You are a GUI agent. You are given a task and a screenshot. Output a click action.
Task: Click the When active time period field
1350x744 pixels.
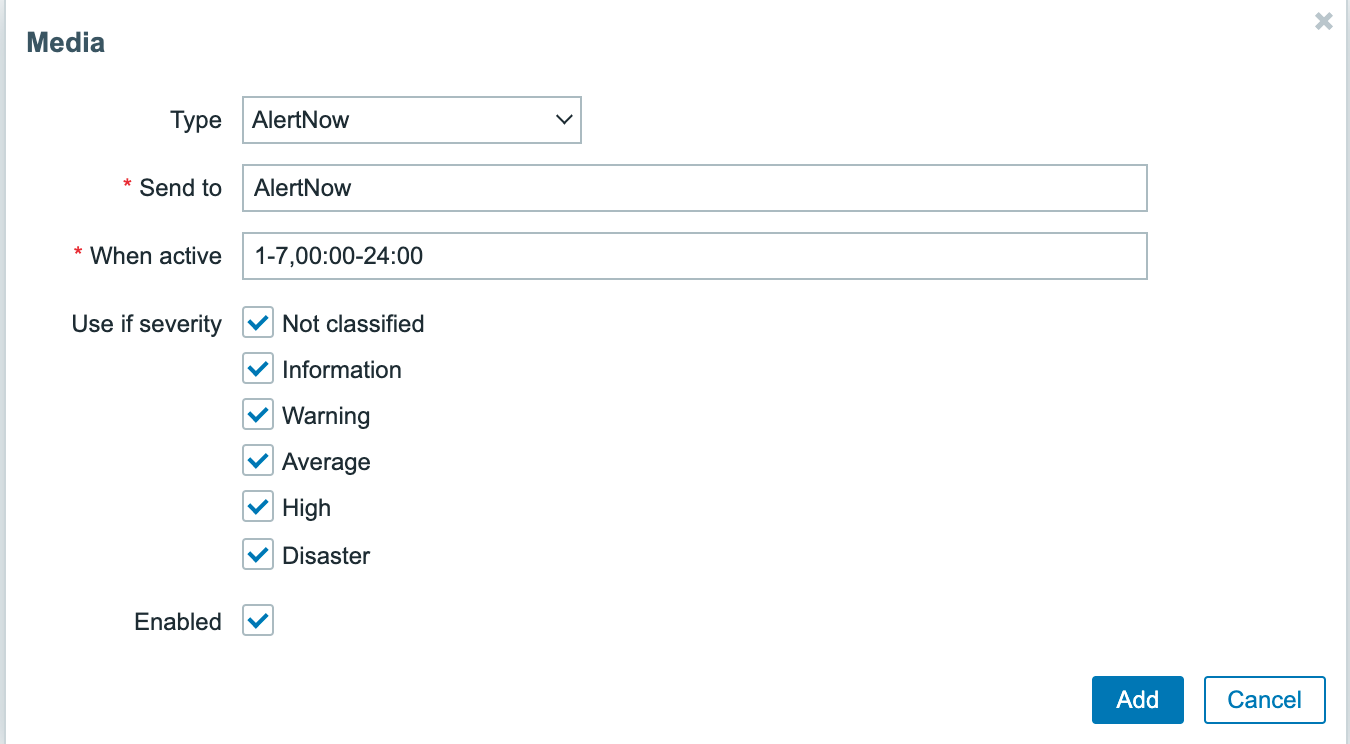[x=694, y=256]
